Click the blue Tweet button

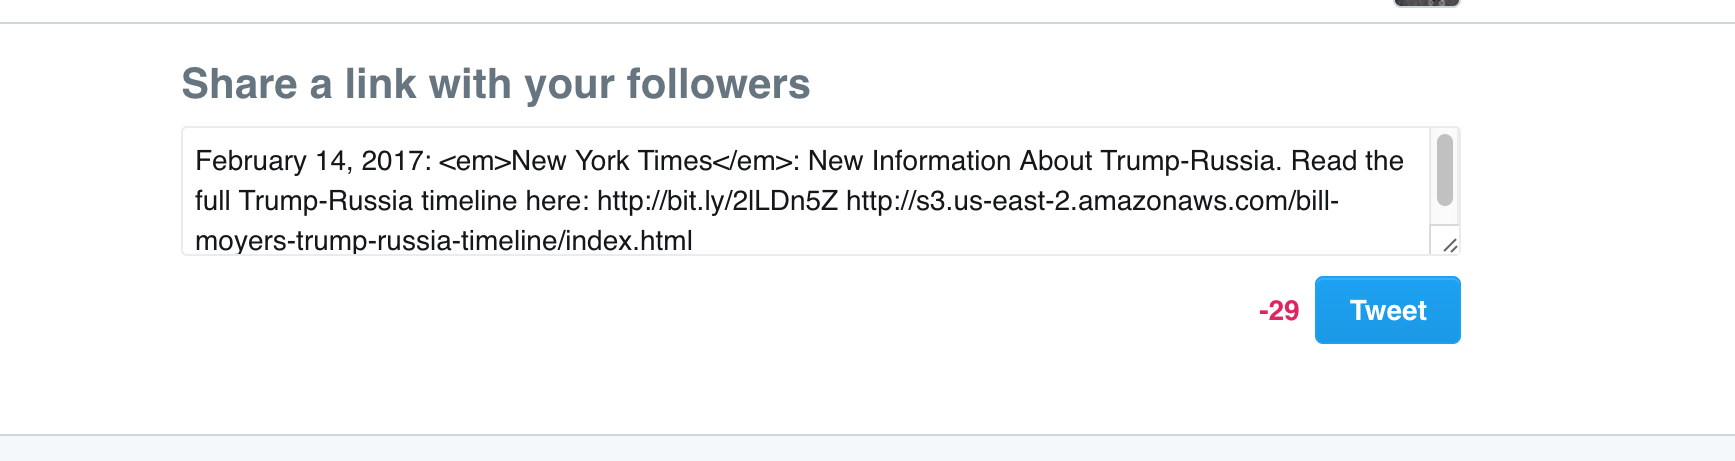coord(1387,310)
